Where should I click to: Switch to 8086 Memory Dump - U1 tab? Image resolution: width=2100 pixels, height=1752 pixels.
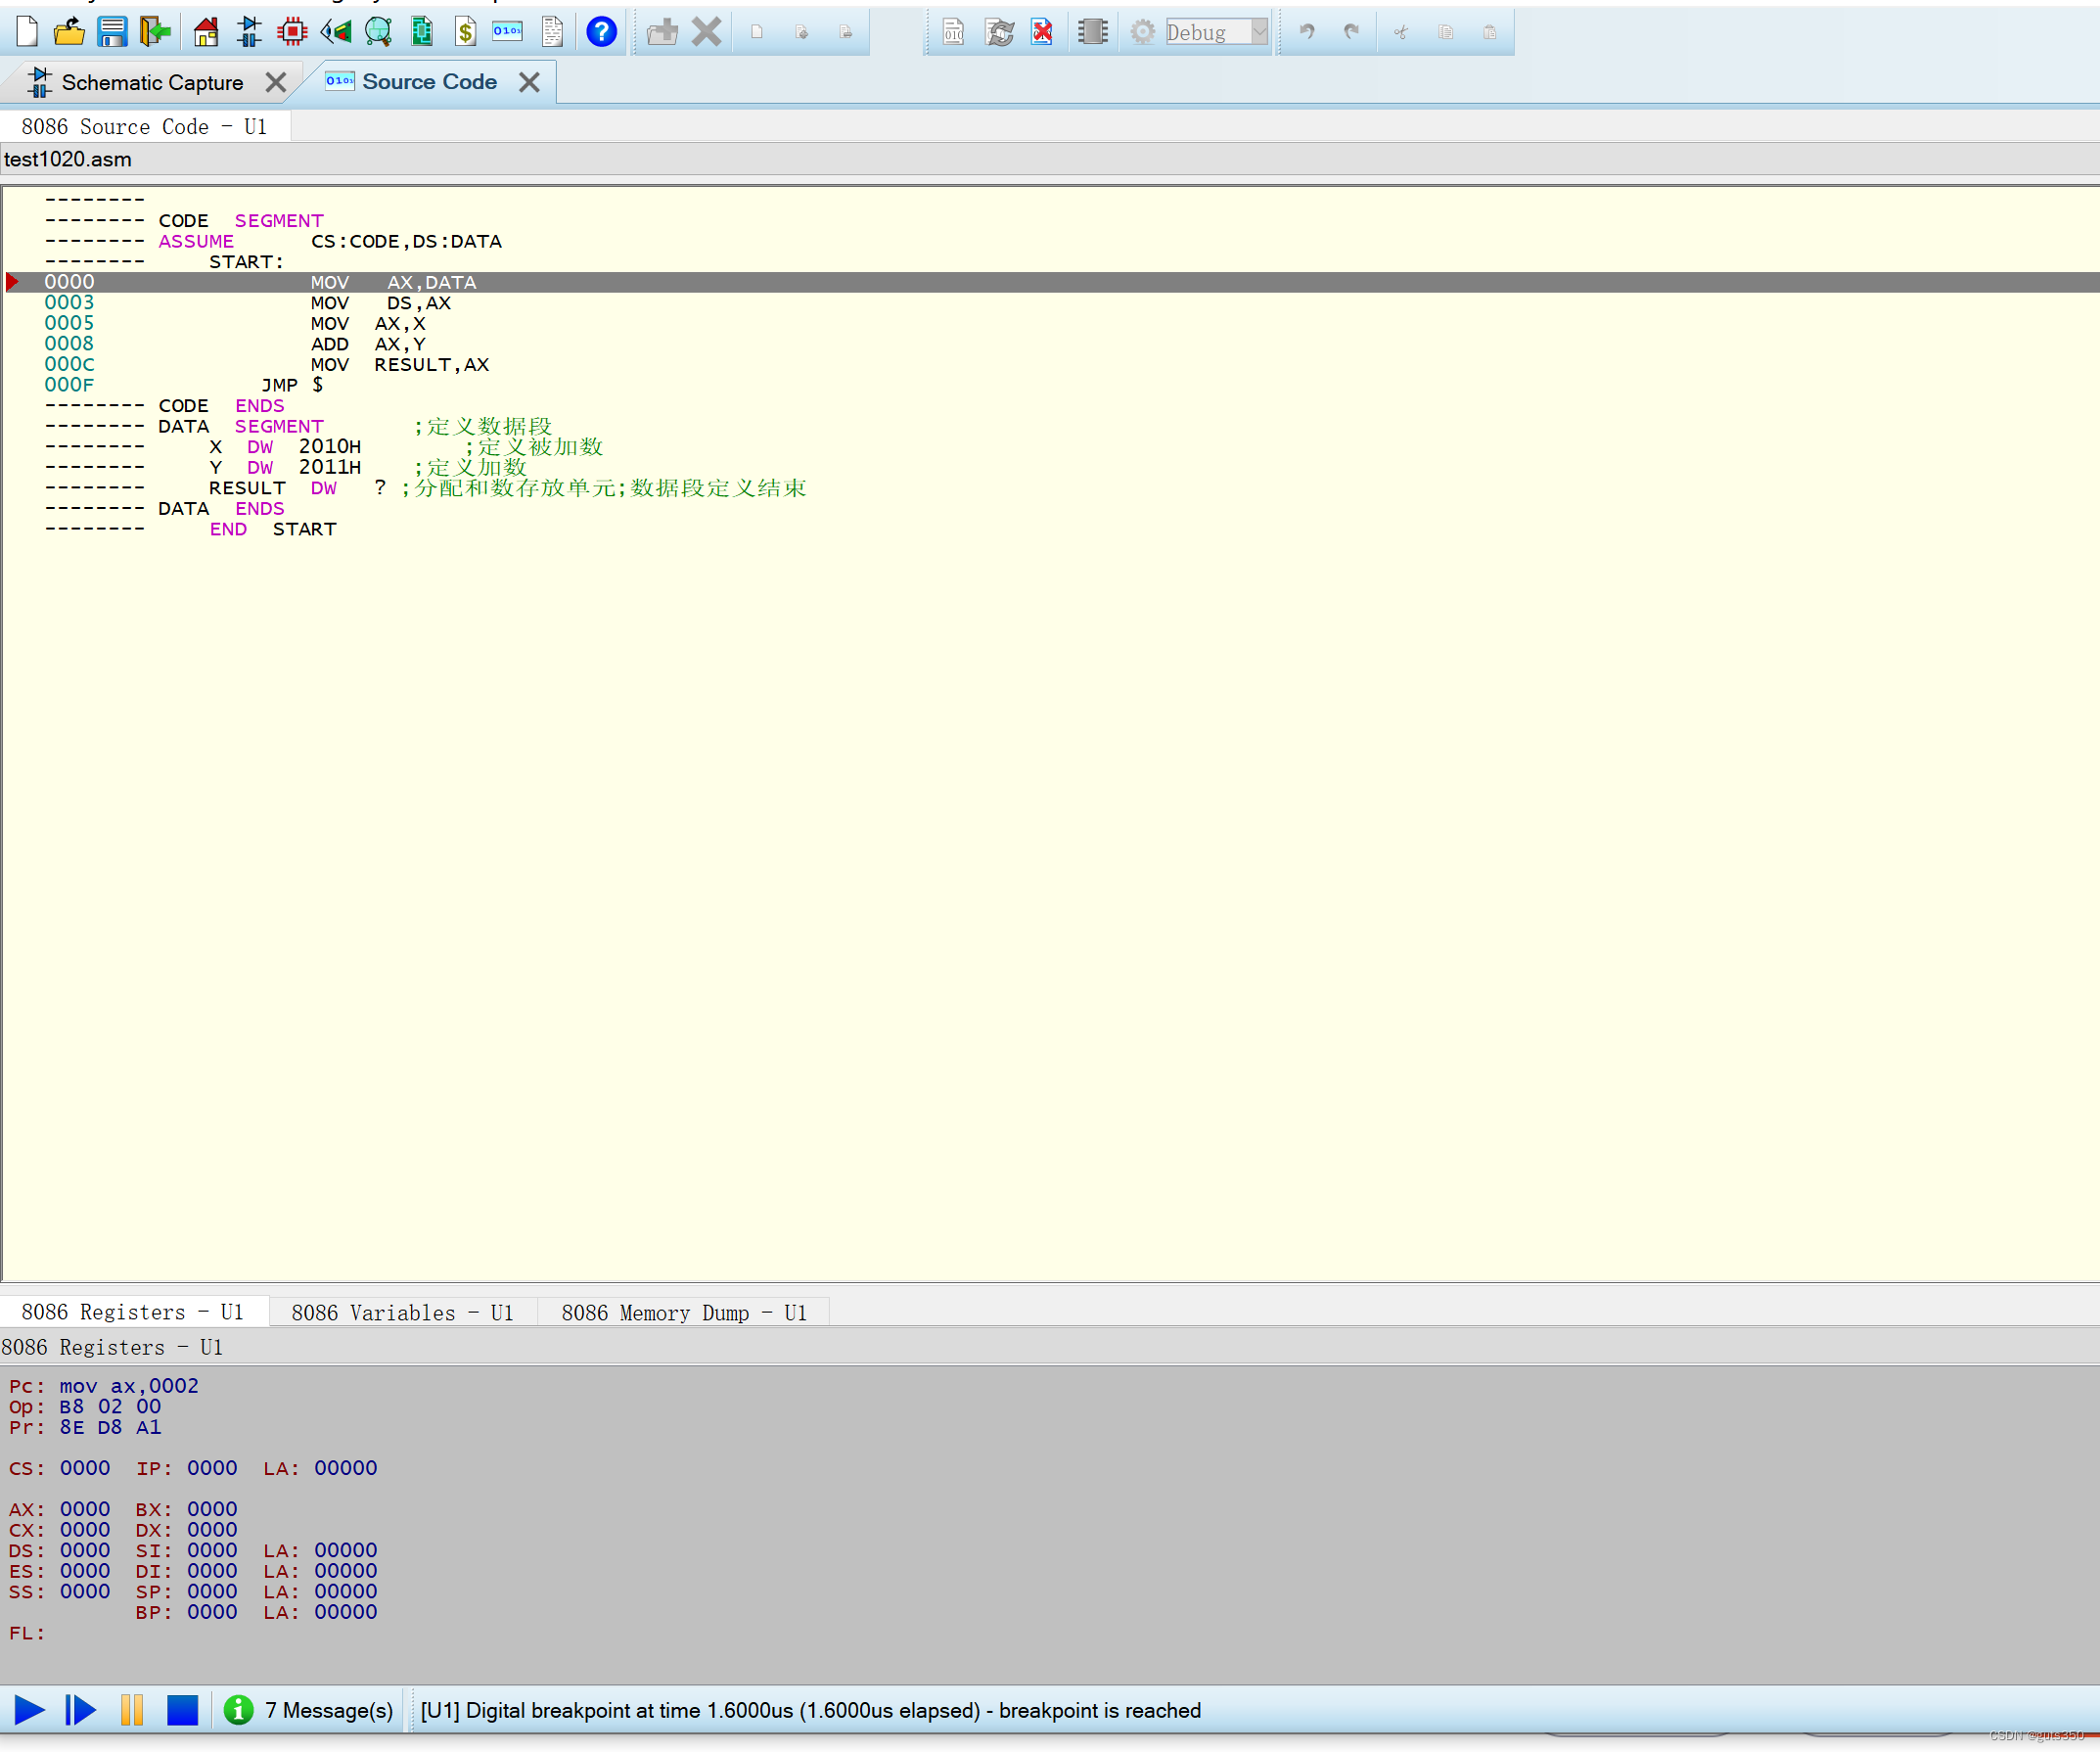click(x=683, y=1313)
